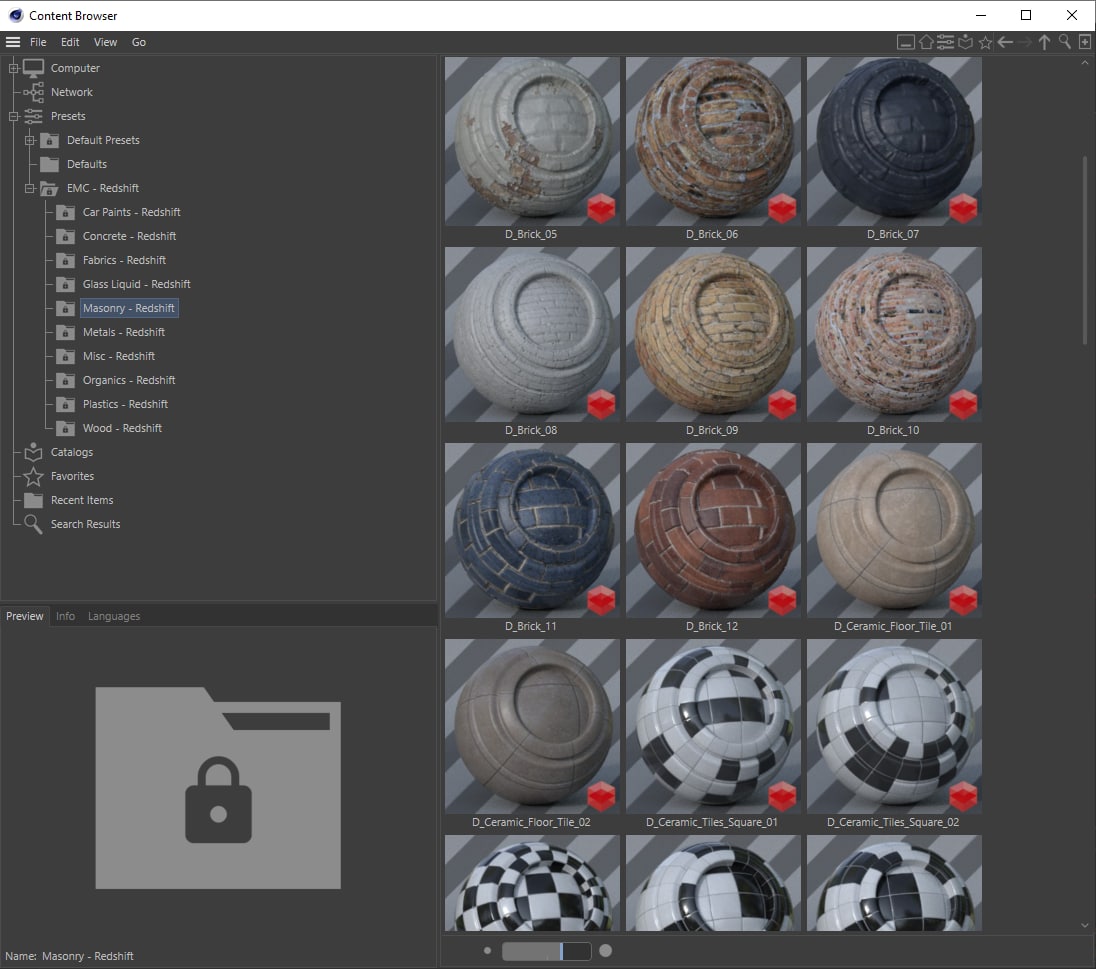Screen dimensions: 1096x969
Task: Click the Cinema 4D title bar logo
Action: (15, 15)
